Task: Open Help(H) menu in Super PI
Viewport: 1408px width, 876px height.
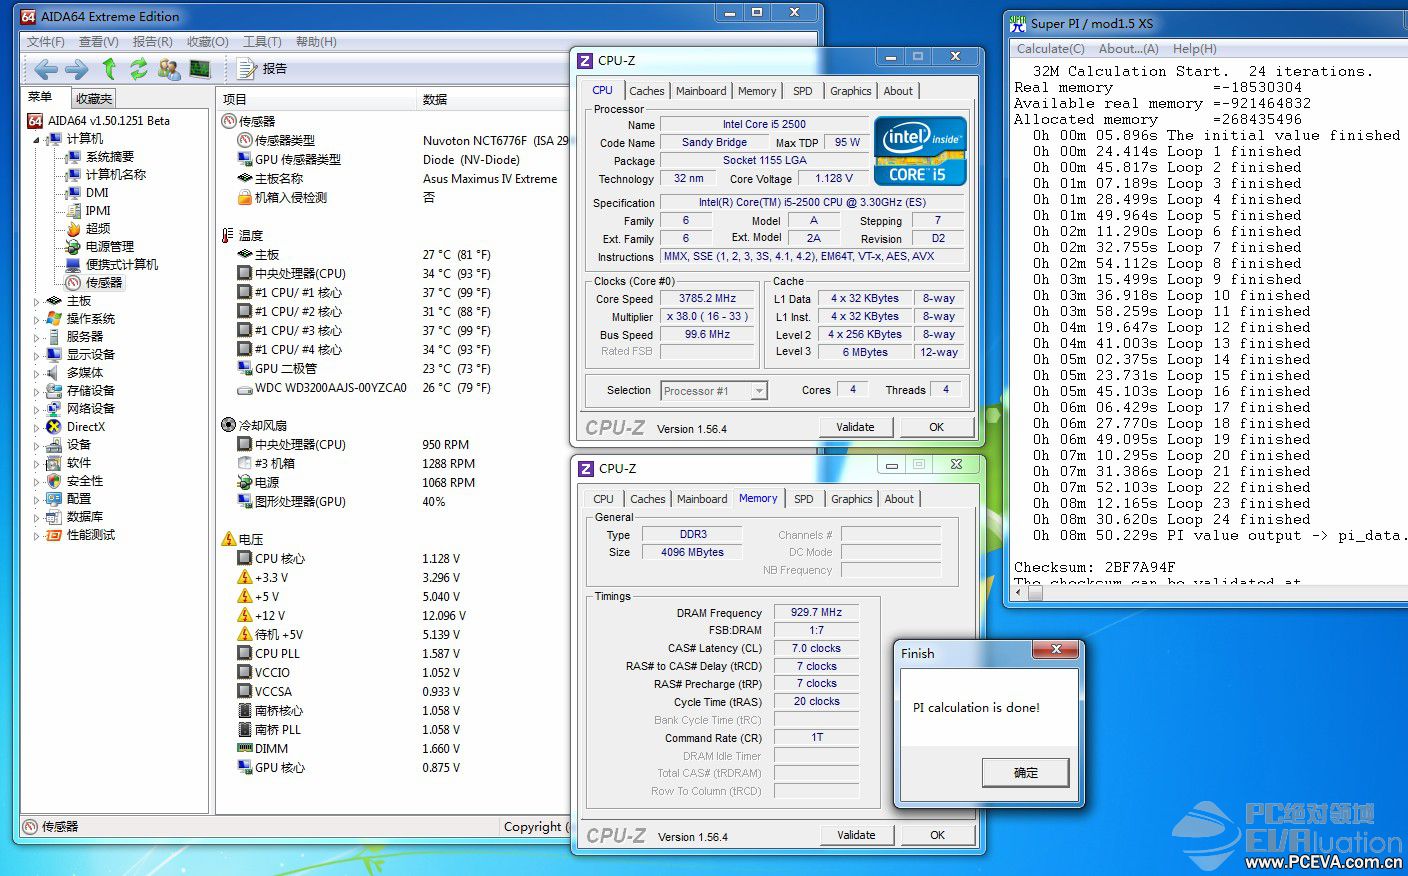Action: [x=1195, y=49]
